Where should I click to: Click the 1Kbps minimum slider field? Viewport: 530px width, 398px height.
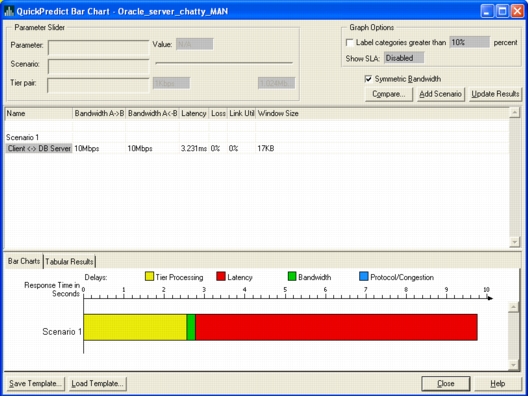171,83
